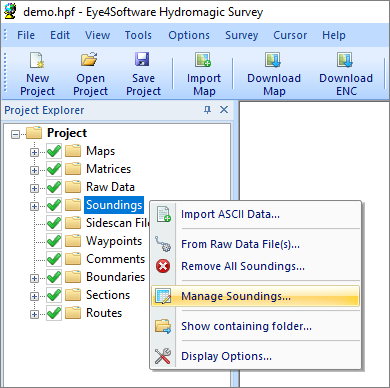Open the Survey menu

242,35
